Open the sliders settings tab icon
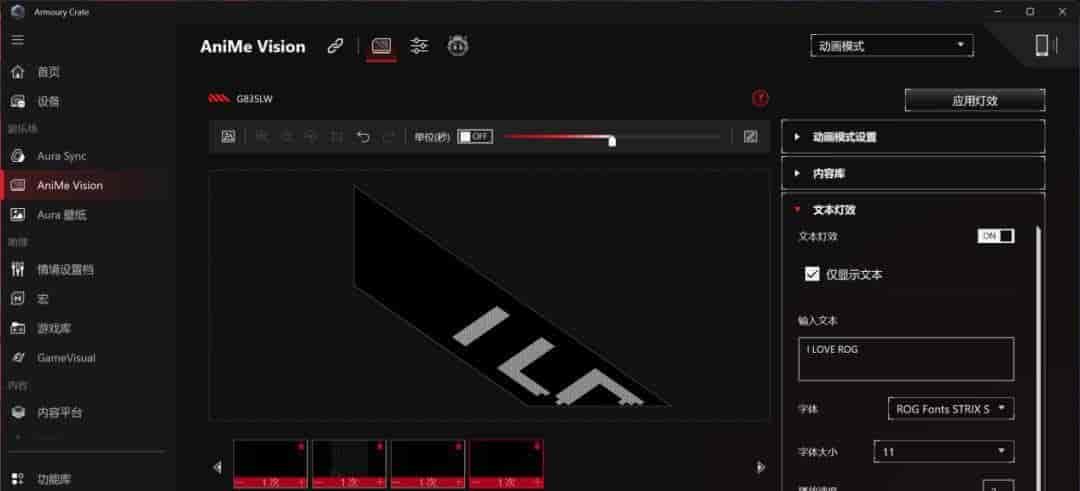 click(x=419, y=46)
